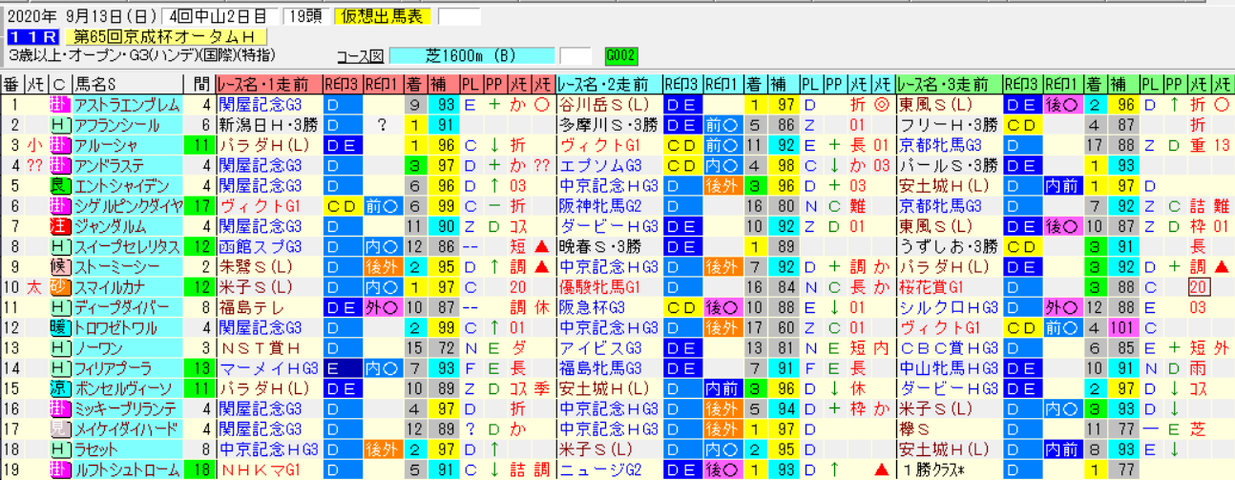Image resolution: width=1235 pixels, height=480 pixels.
Task: Click the boxed 20 memo in スマイルカナ's row
Action: pyautogui.click(x=1197, y=286)
